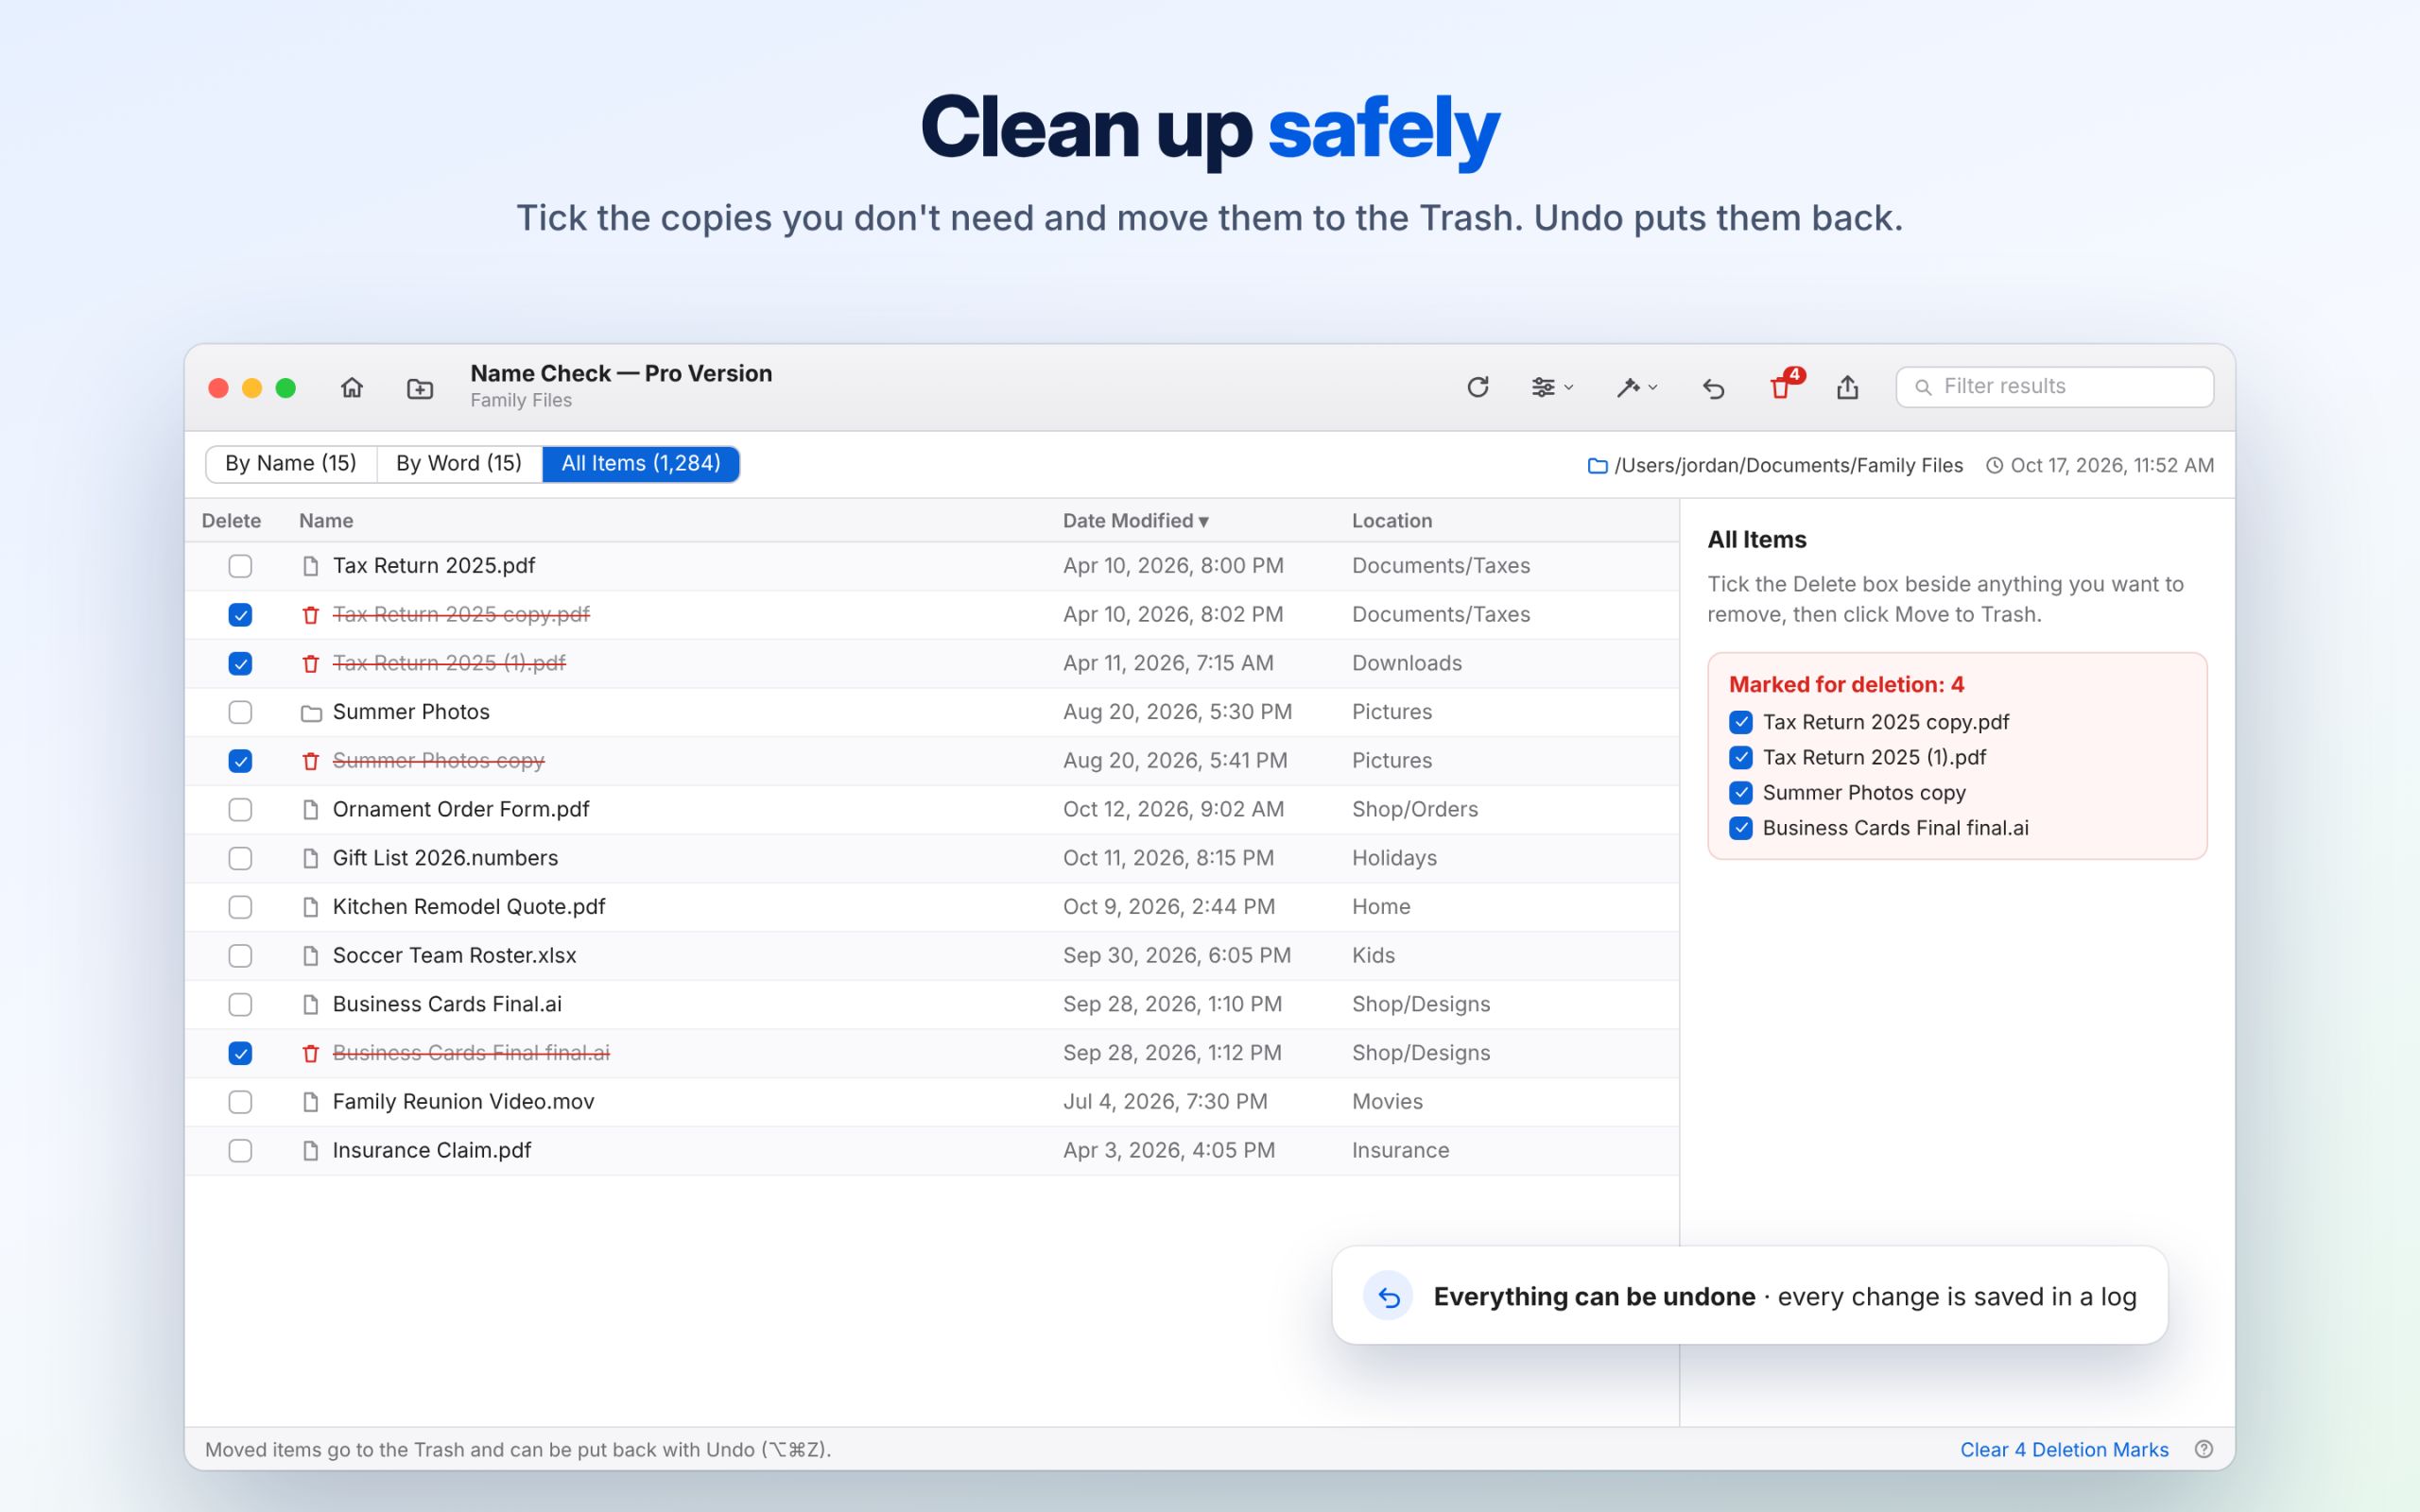Select the Soccer Team Roster.xlsx row
The image size is (2420, 1512).
click(x=931, y=956)
